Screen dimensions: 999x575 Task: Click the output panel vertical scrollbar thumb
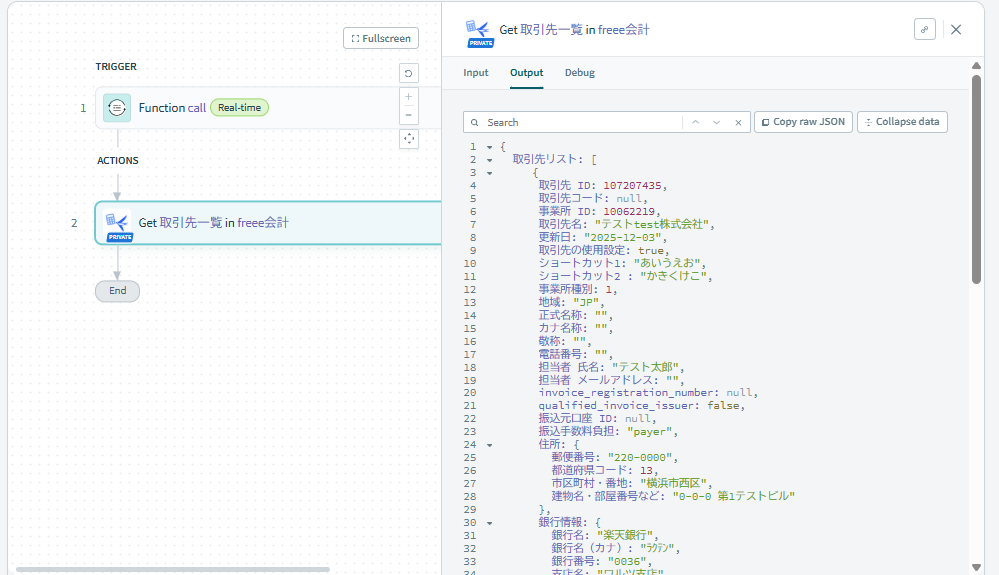(976, 180)
